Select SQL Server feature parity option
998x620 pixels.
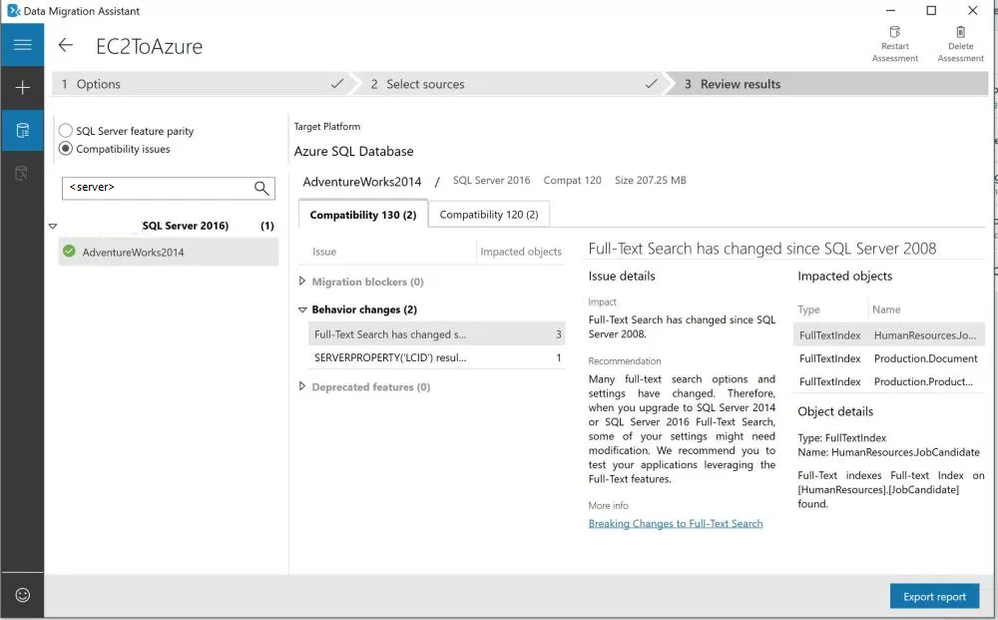(66, 131)
